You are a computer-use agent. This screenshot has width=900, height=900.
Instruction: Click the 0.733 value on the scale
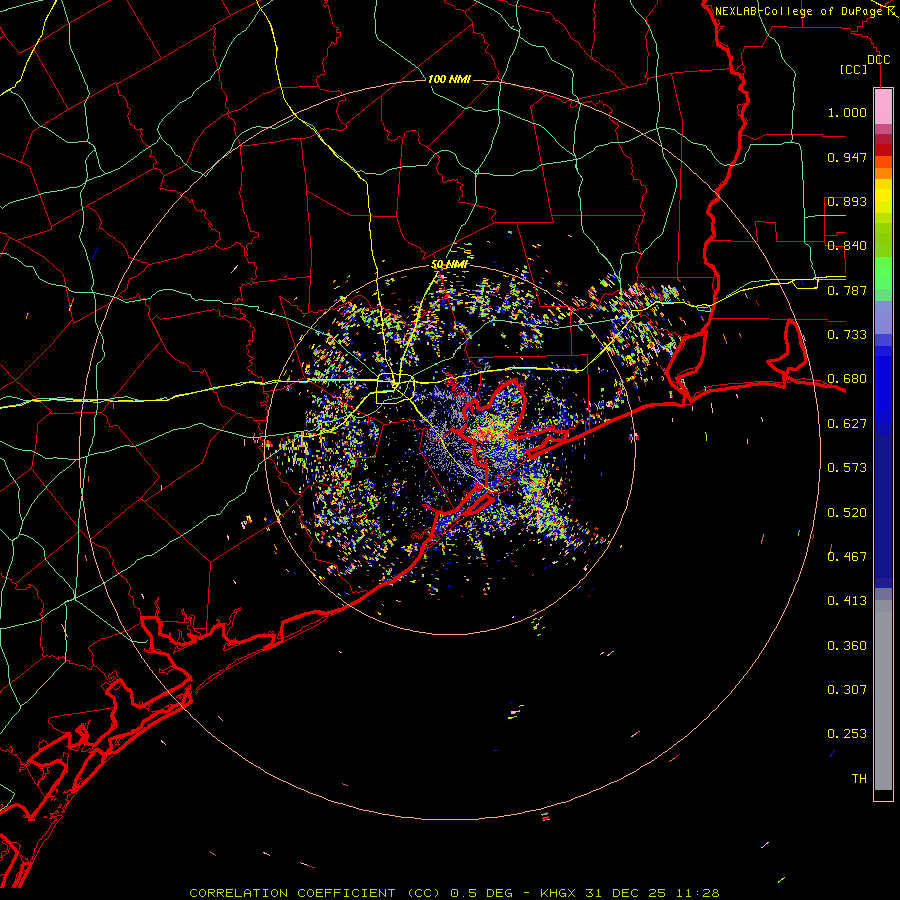[847, 335]
